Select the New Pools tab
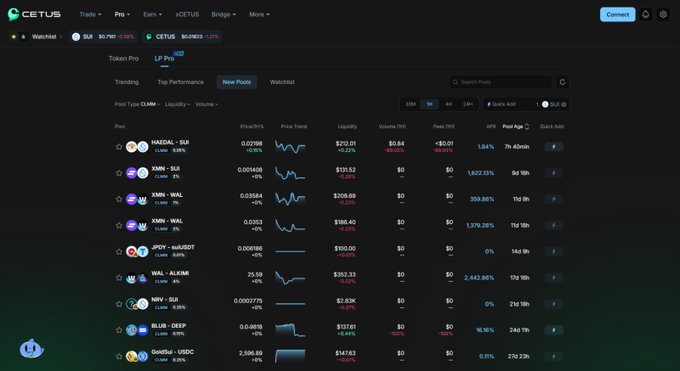Image resolution: width=680 pixels, height=371 pixels. click(x=237, y=82)
